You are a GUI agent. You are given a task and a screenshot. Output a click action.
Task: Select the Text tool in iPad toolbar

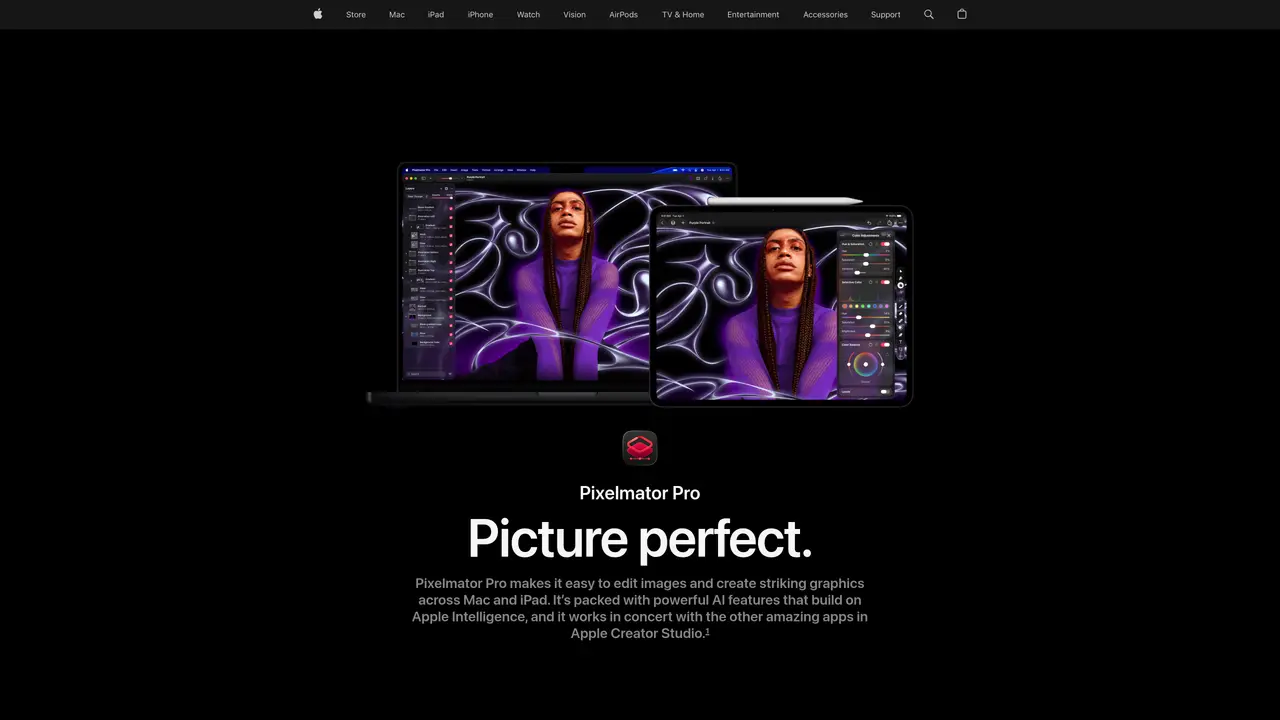tap(900, 341)
